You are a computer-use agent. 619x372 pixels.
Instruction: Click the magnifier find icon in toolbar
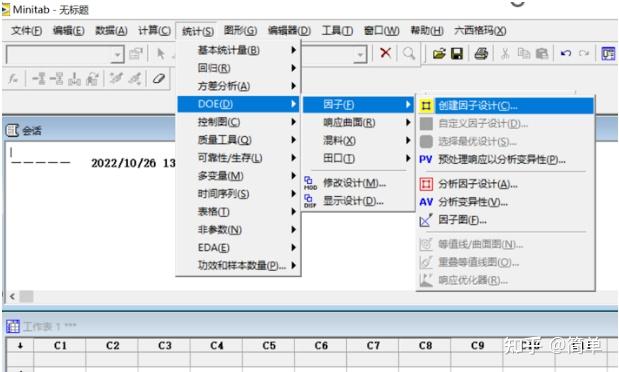(409, 53)
